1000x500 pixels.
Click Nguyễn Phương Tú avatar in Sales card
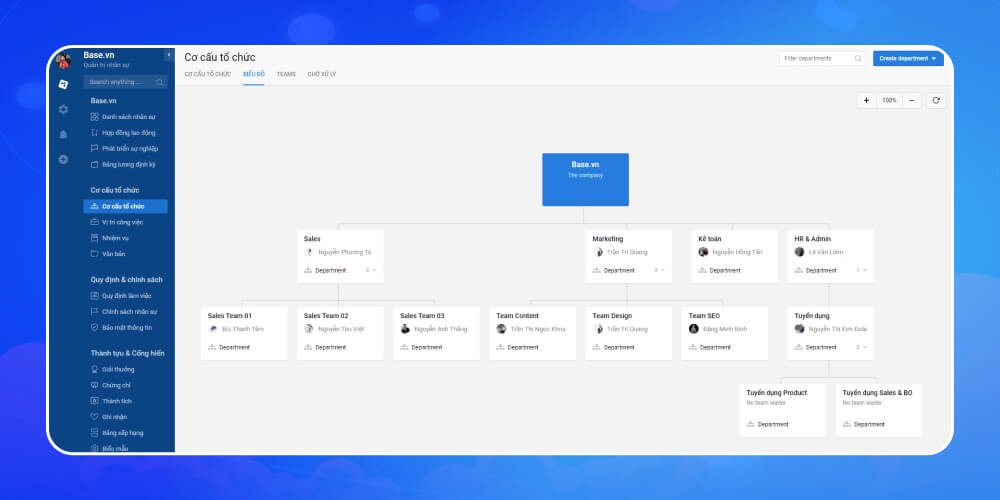[309, 252]
